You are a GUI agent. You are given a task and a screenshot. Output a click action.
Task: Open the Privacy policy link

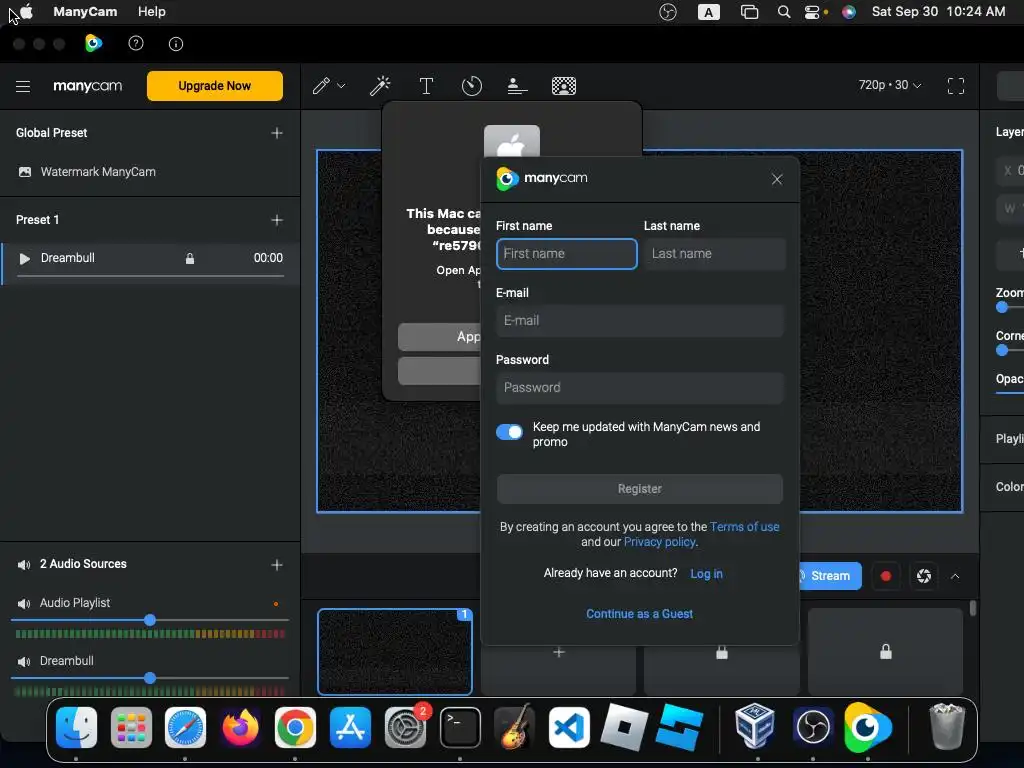click(x=660, y=542)
